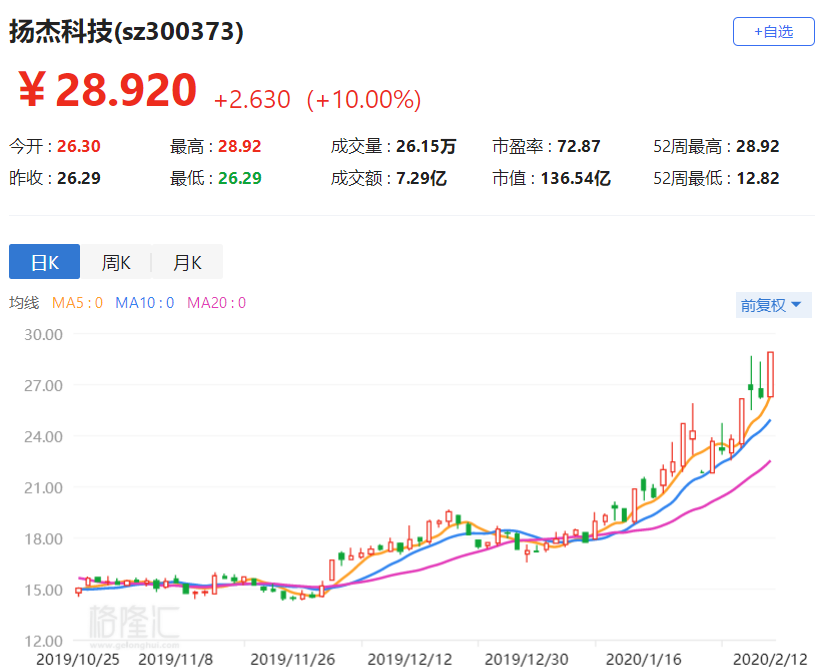Viewport: 819px width, 670px height.
Task: Click the 2020/2/12 date axis label
Action: [770, 659]
